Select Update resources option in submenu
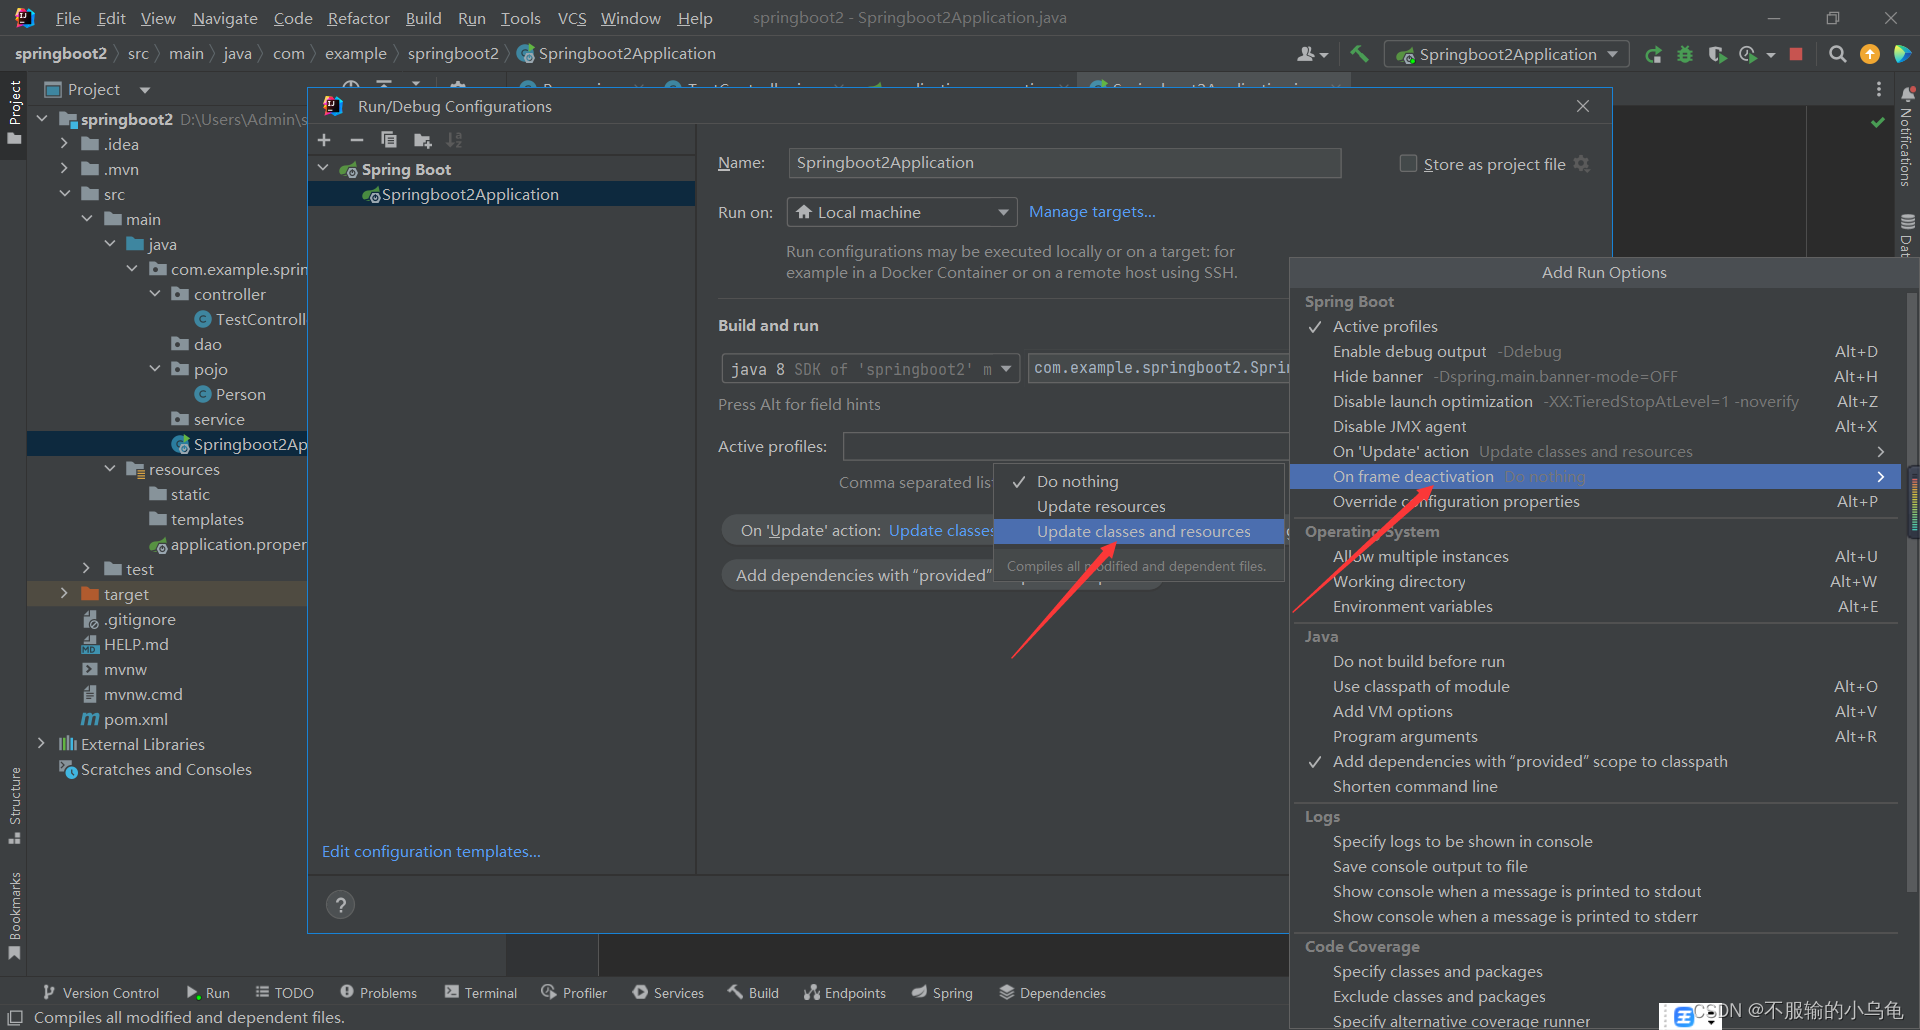The width and height of the screenshot is (1920, 1030). 1139,506
